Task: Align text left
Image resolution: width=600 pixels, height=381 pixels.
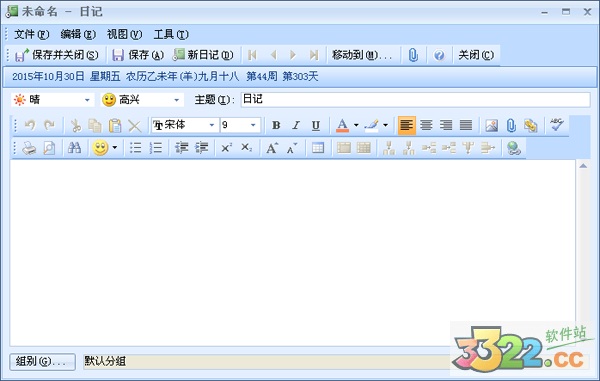Action: point(406,125)
